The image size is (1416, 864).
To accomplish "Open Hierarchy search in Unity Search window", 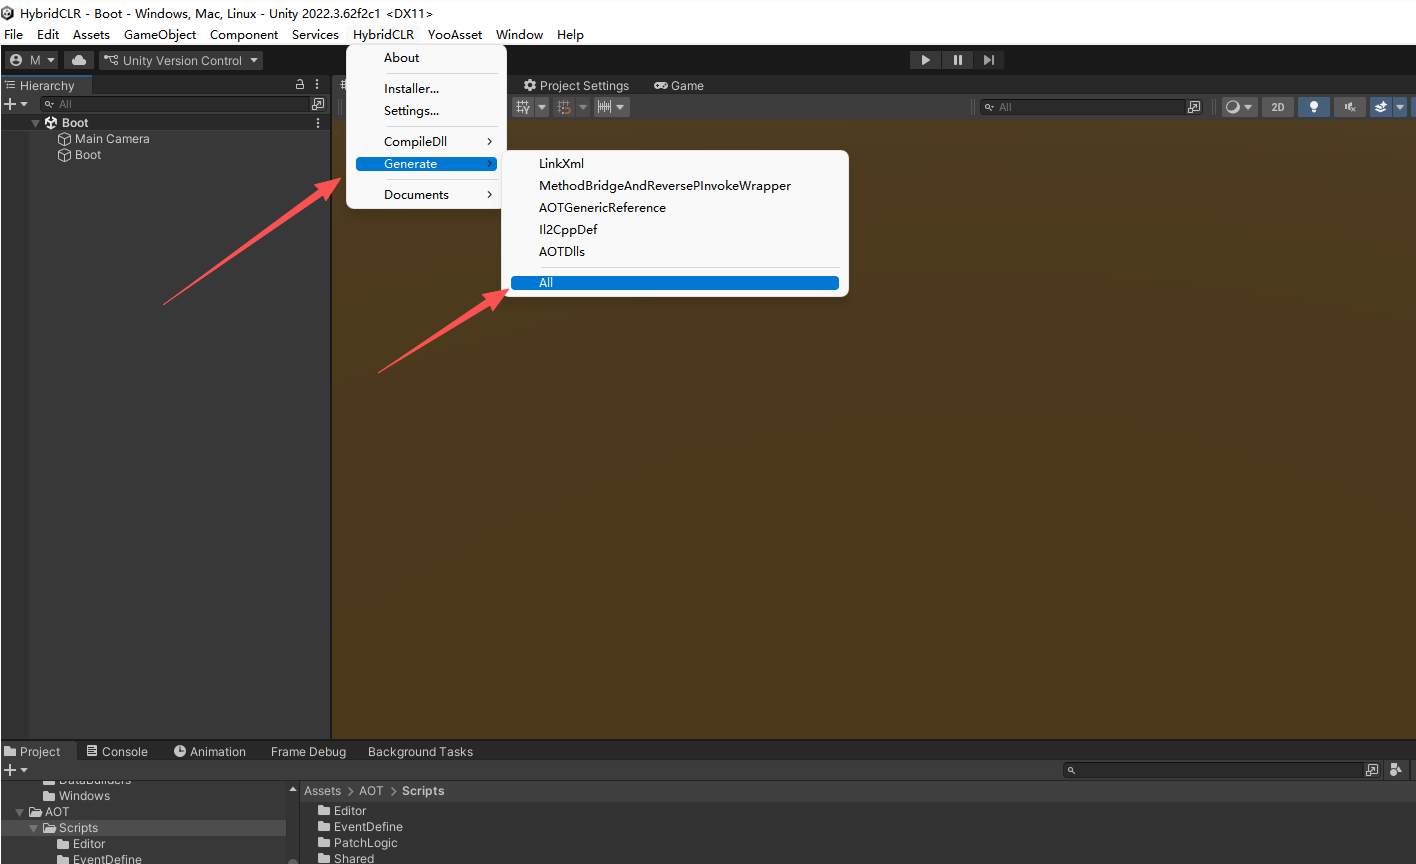I will pyautogui.click(x=318, y=104).
